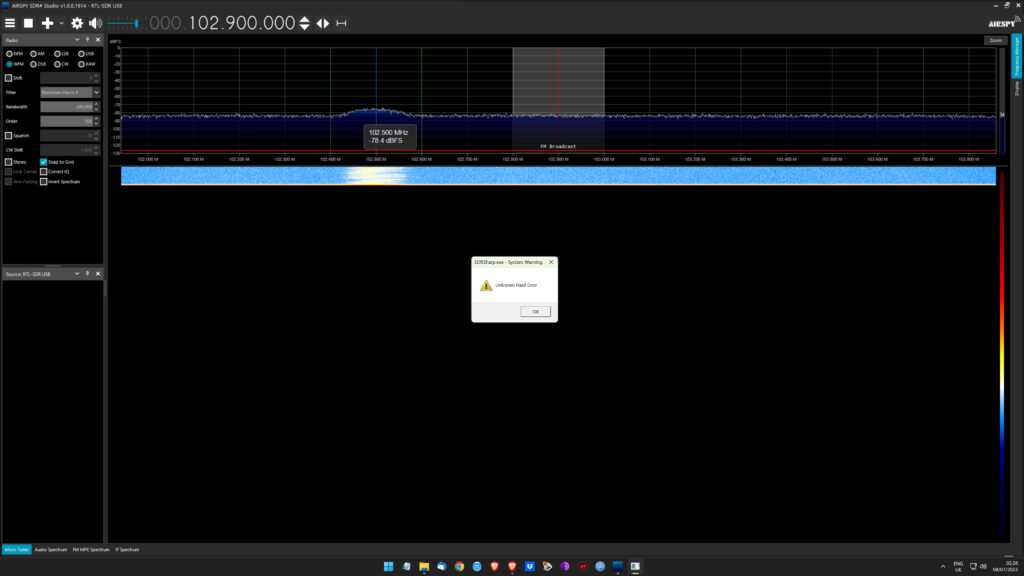
Task: Pin the Radio panel
Action: [88, 40]
